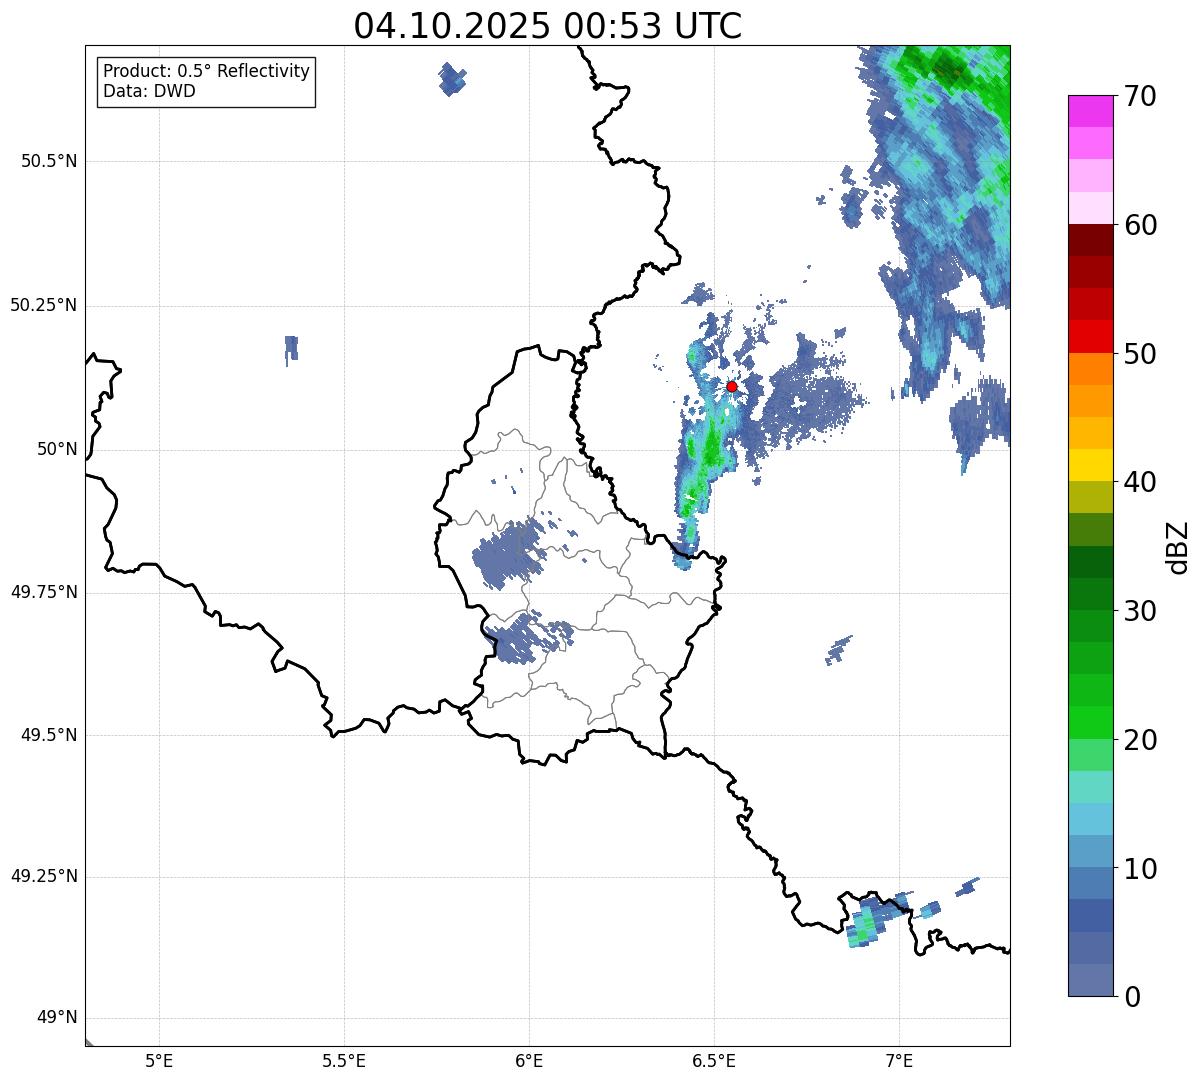Click the orange swatch just below 50 dBZ
This screenshot has height=1081, width=1202.
click(x=1091, y=368)
